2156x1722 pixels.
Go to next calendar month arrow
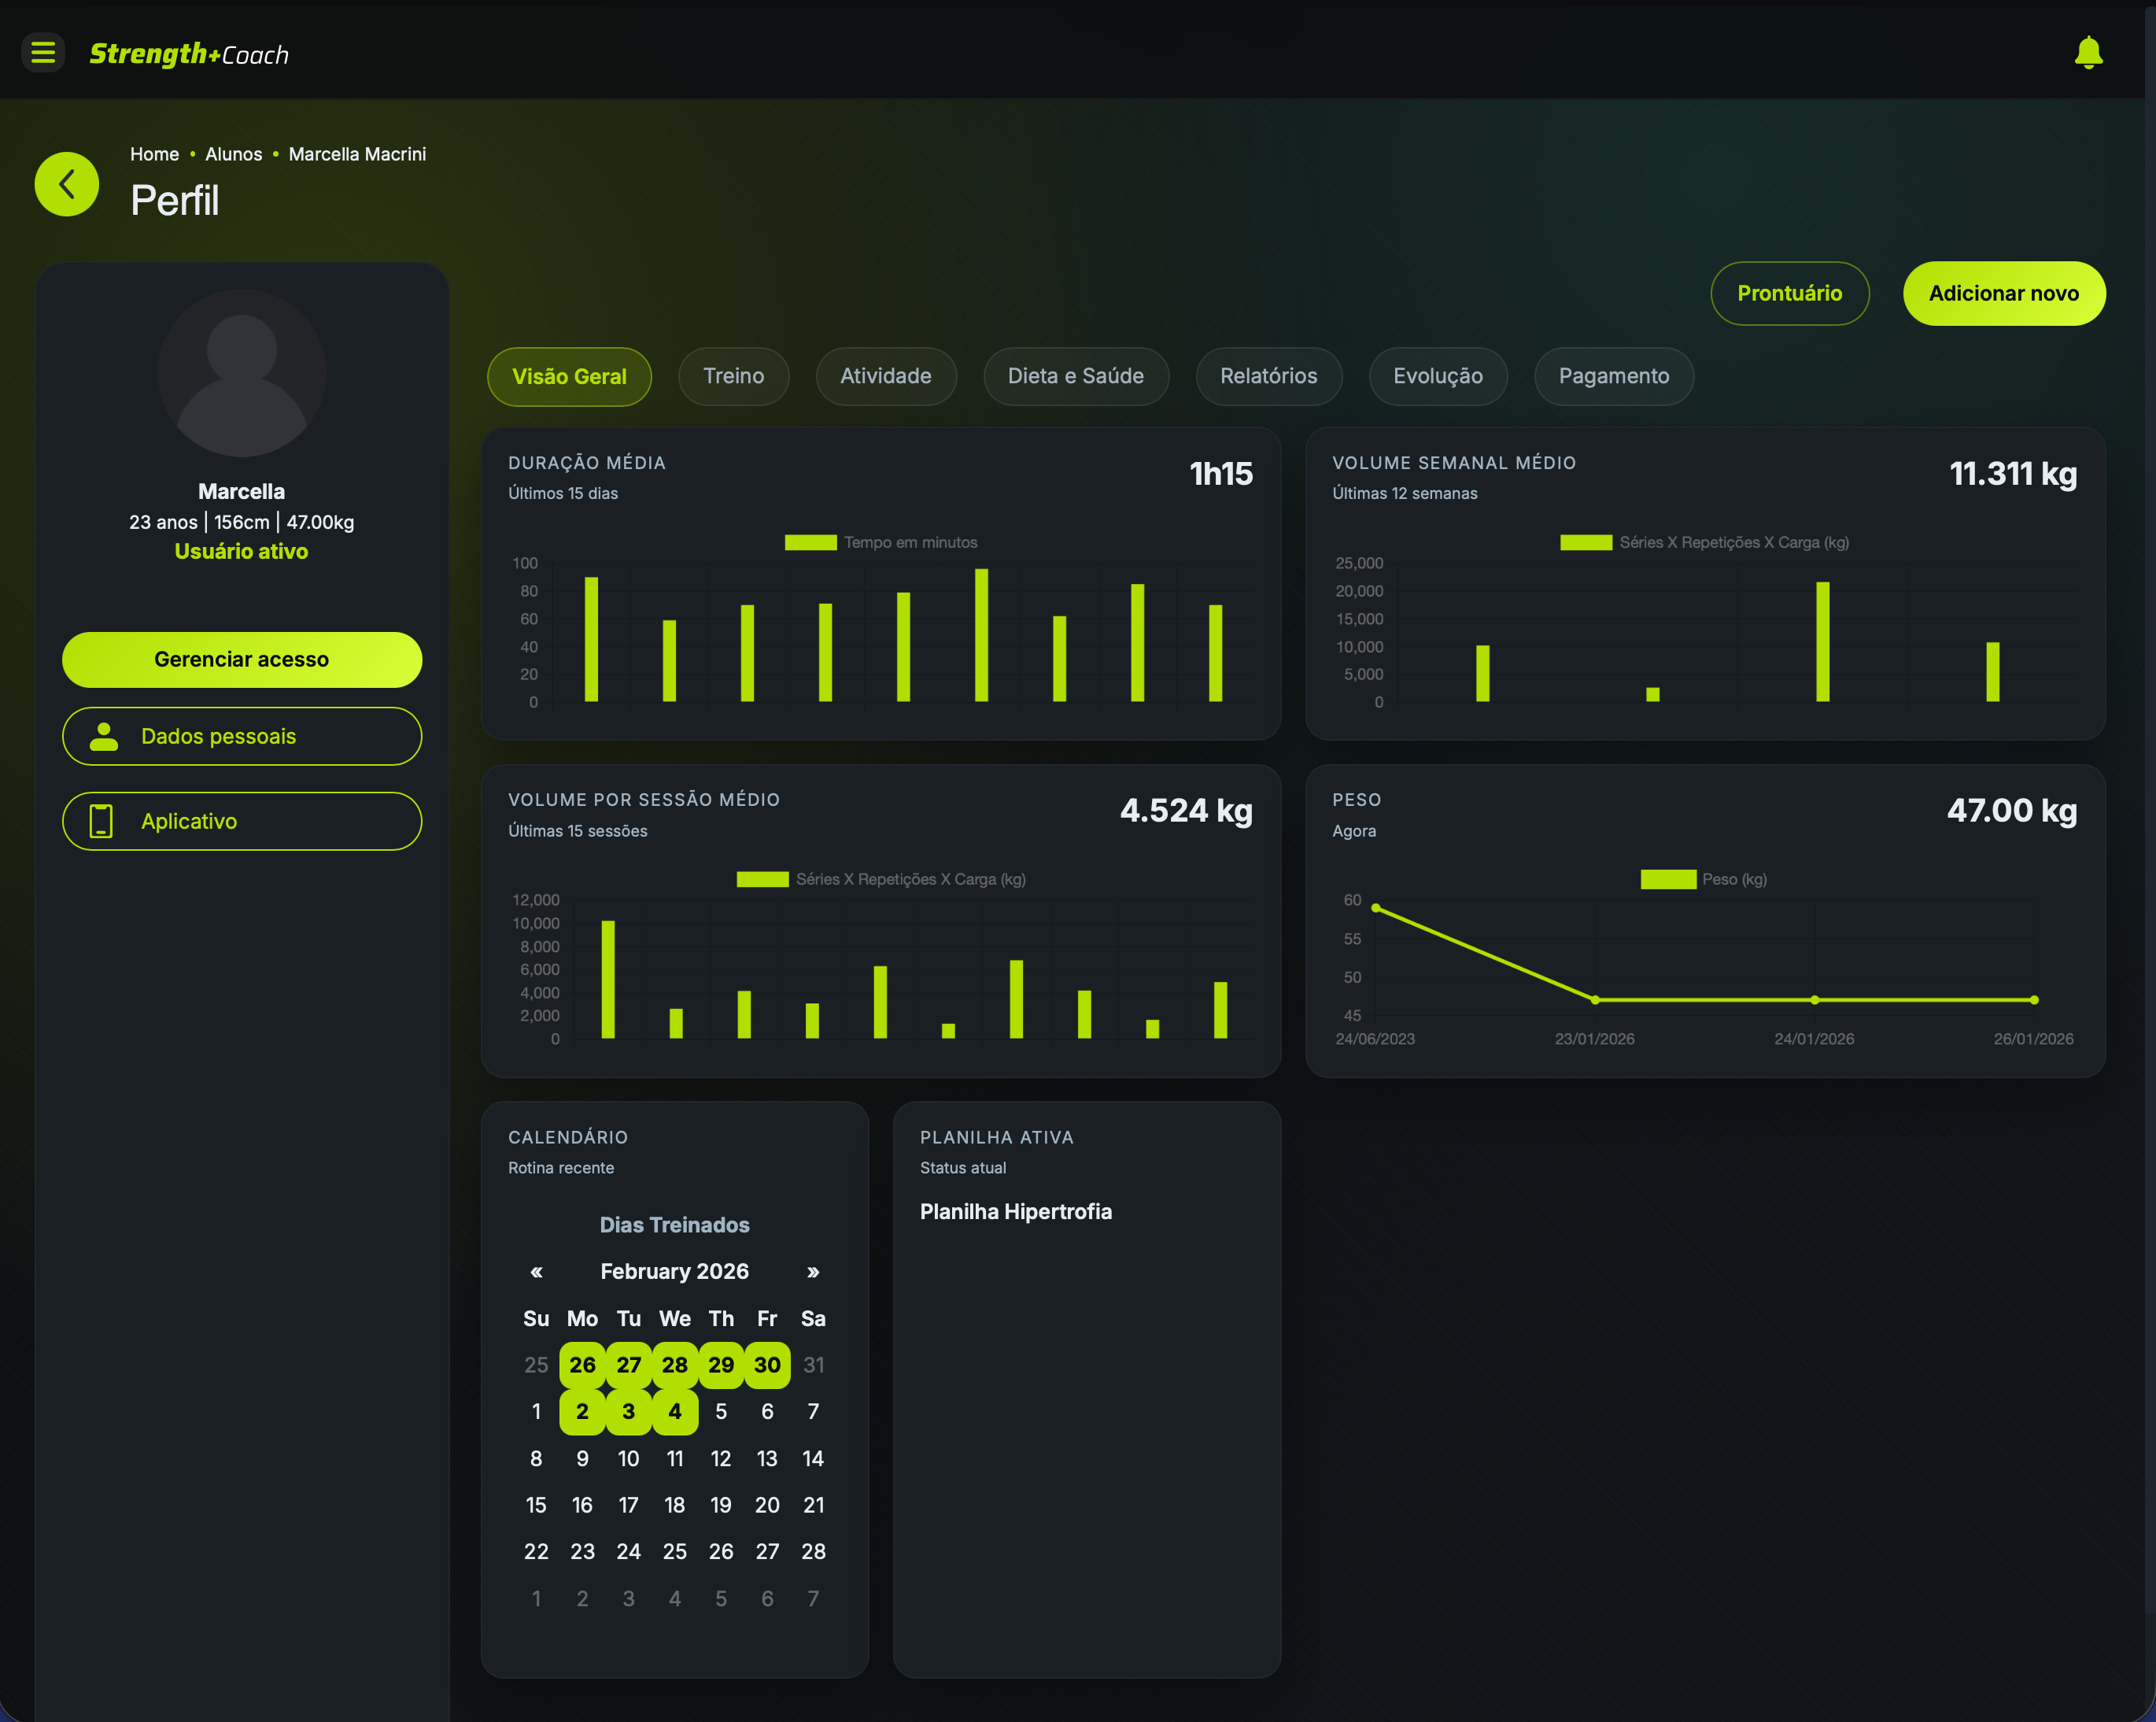[x=813, y=1272]
